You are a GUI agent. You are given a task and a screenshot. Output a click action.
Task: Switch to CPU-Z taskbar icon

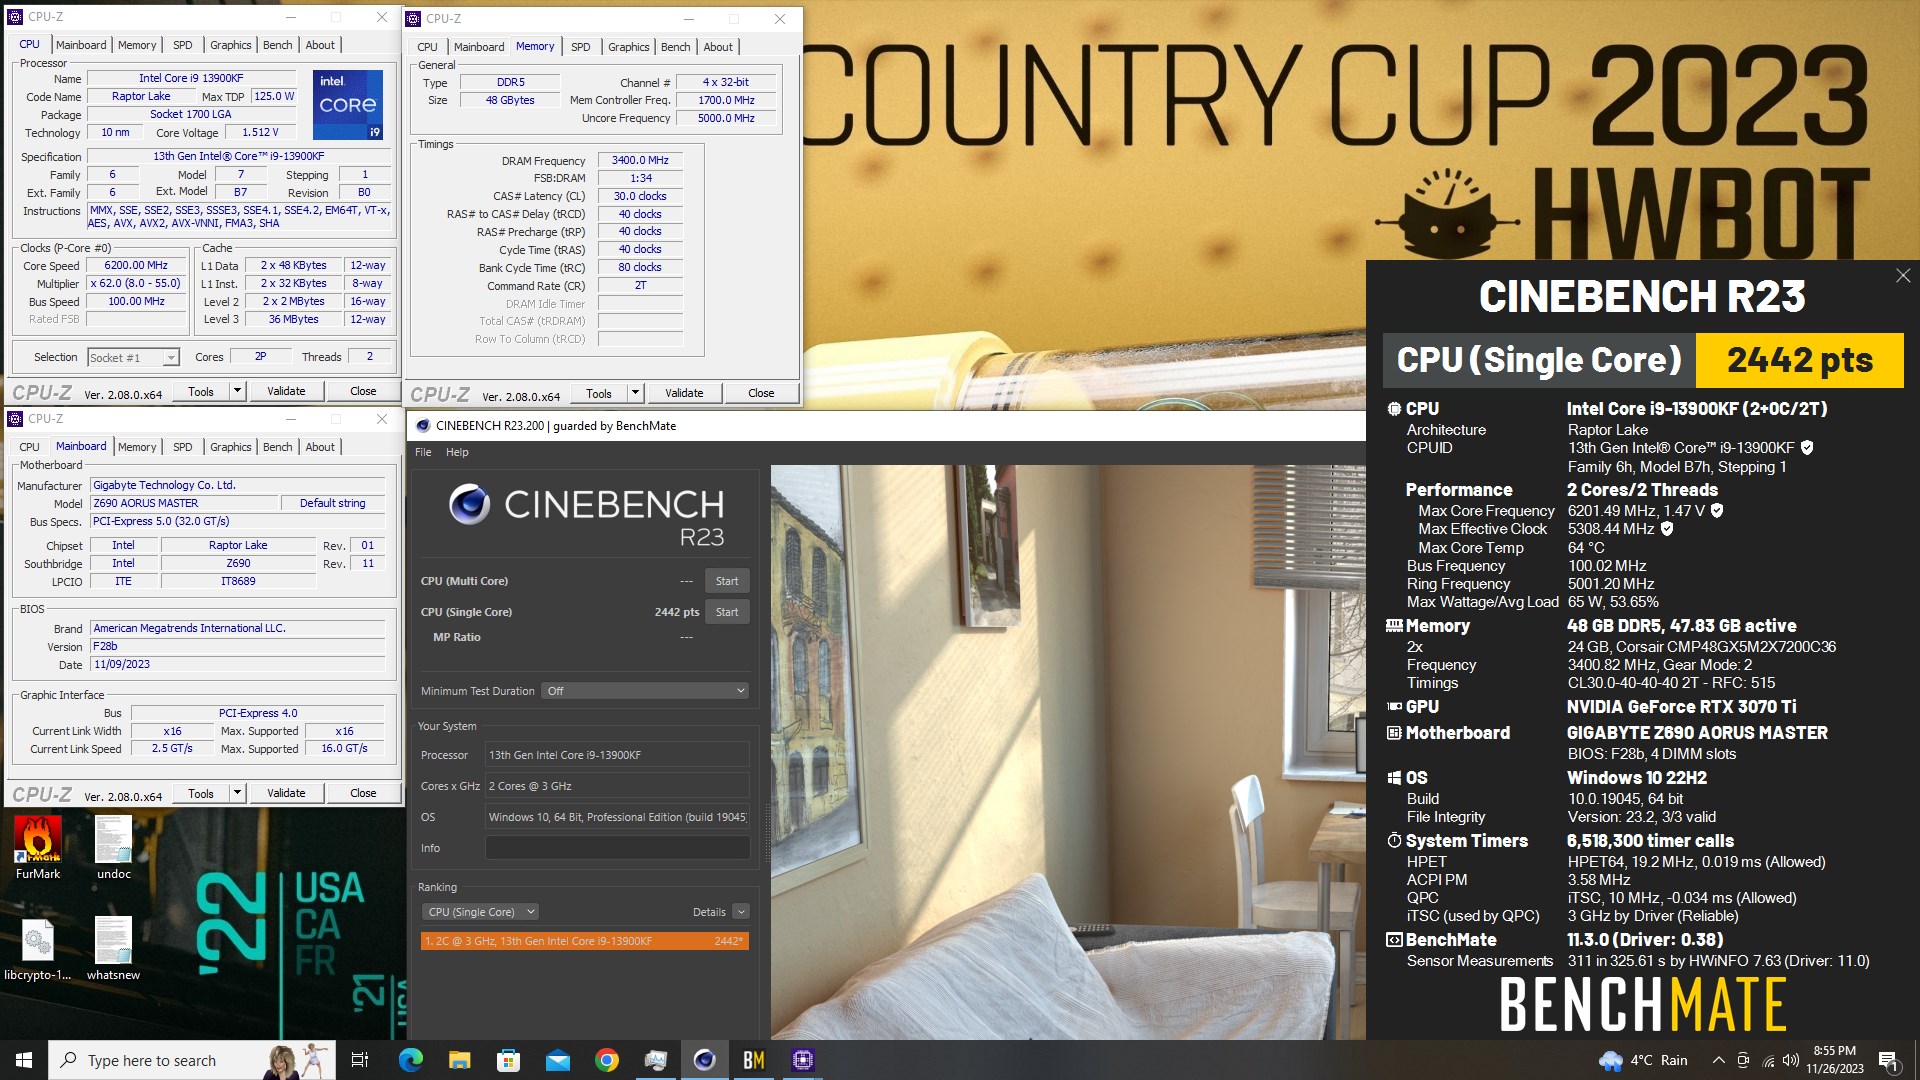pyautogui.click(x=803, y=1060)
